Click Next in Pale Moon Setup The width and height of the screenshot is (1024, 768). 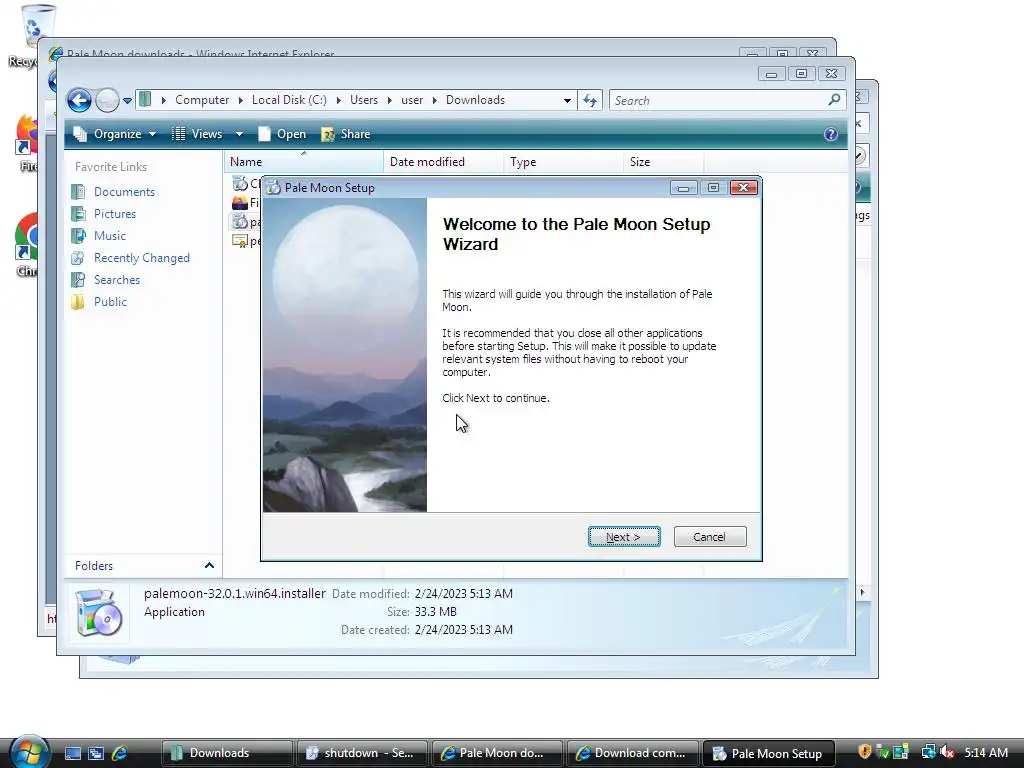pos(624,537)
